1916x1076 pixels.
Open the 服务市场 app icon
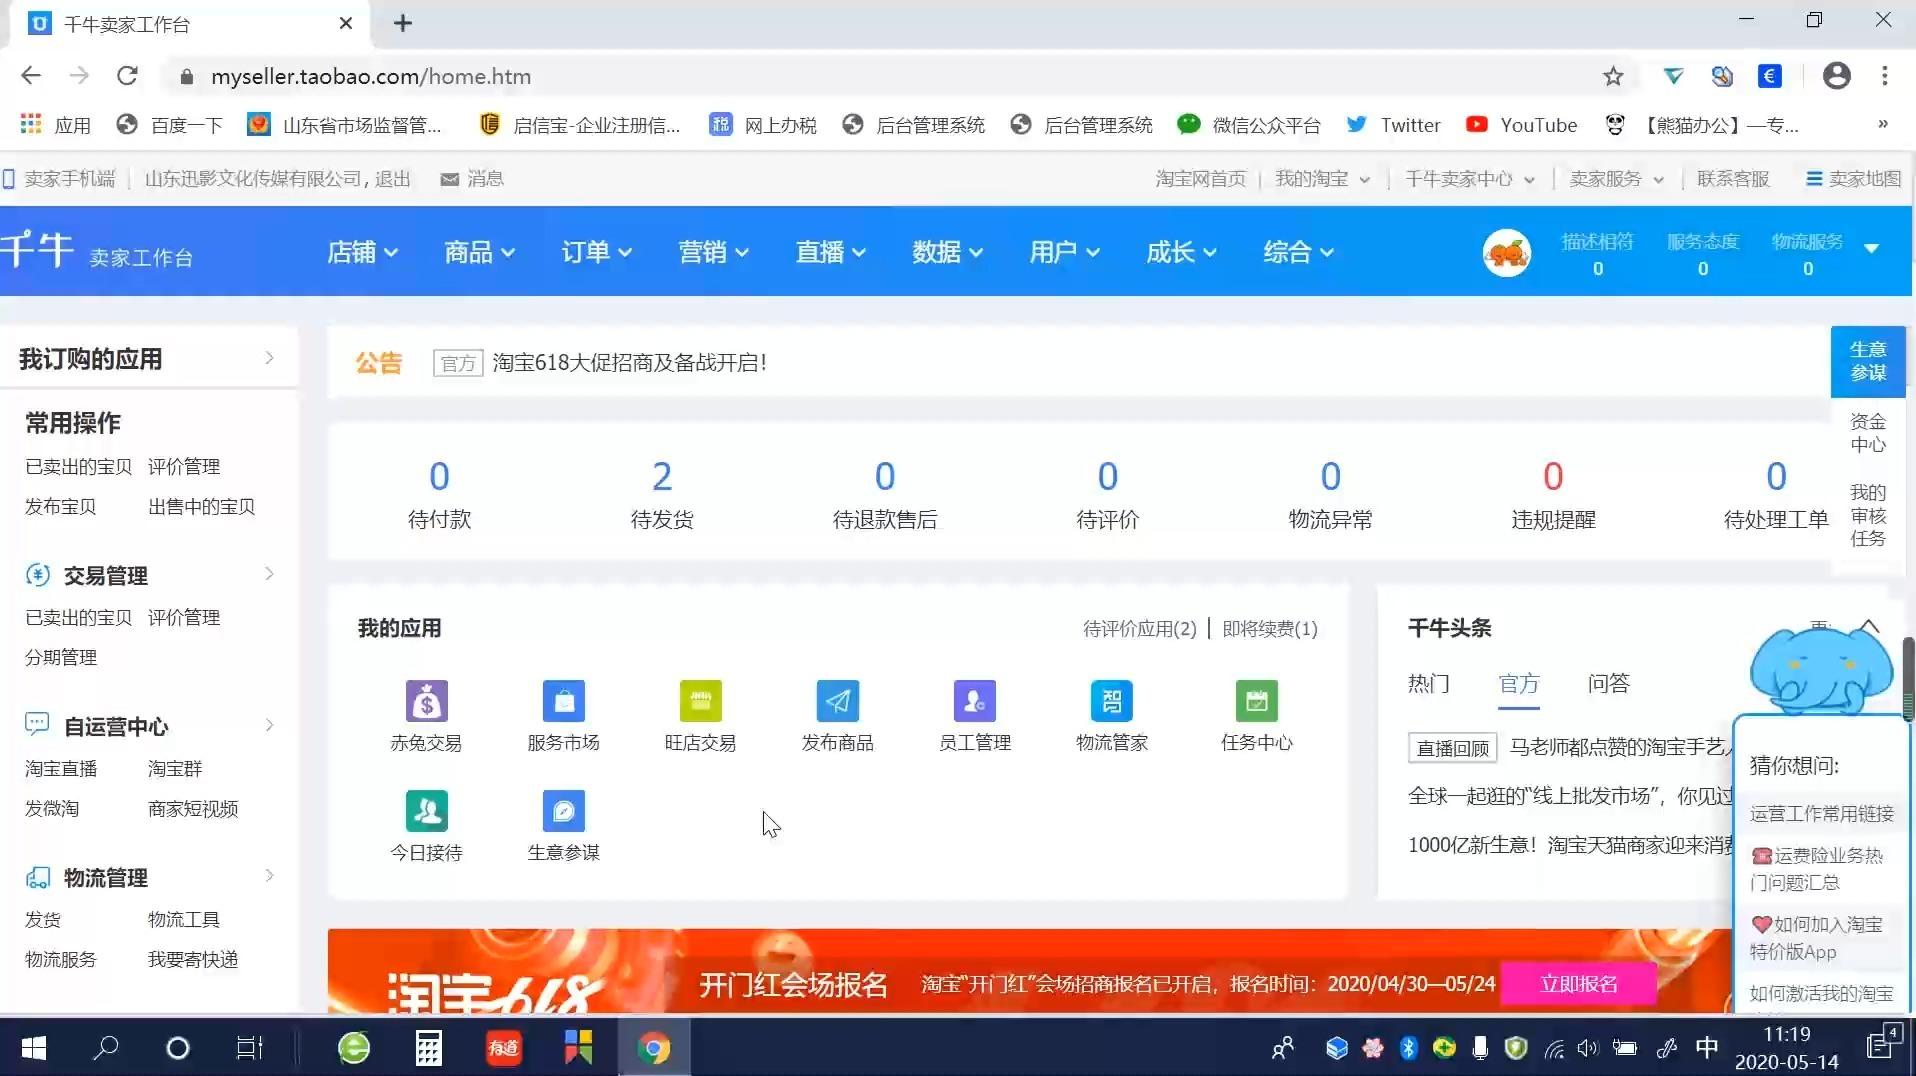pyautogui.click(x=563, y=701)
